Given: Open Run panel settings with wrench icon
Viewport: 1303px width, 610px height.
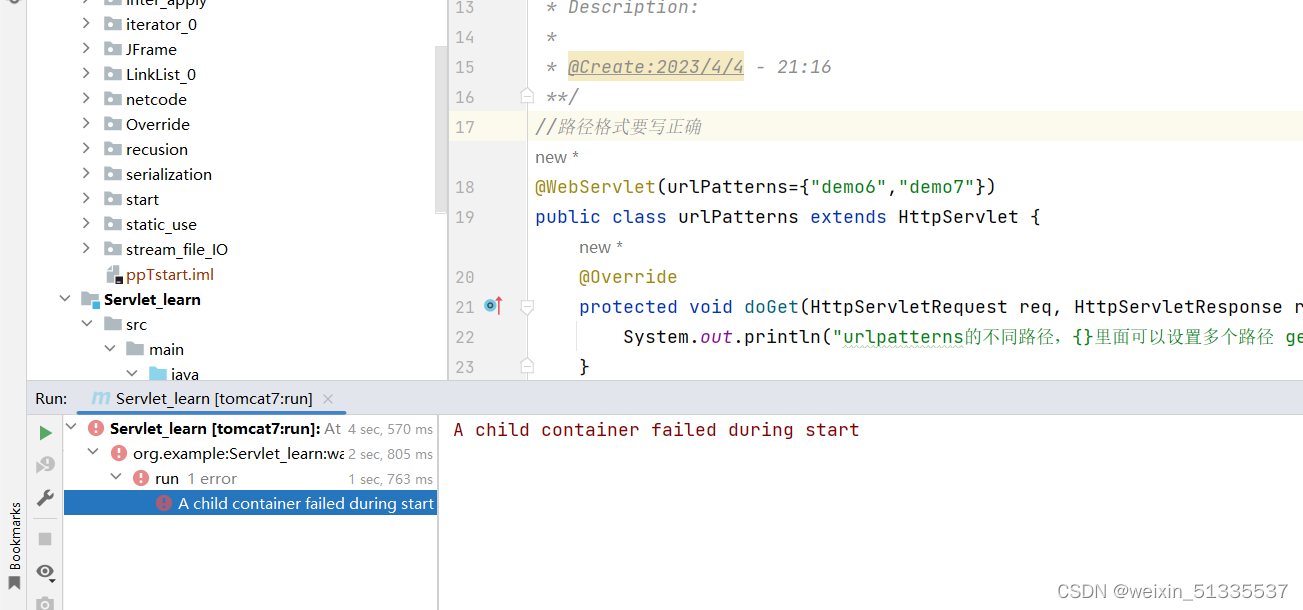Looking at the screenshot, I should point(45,497).
